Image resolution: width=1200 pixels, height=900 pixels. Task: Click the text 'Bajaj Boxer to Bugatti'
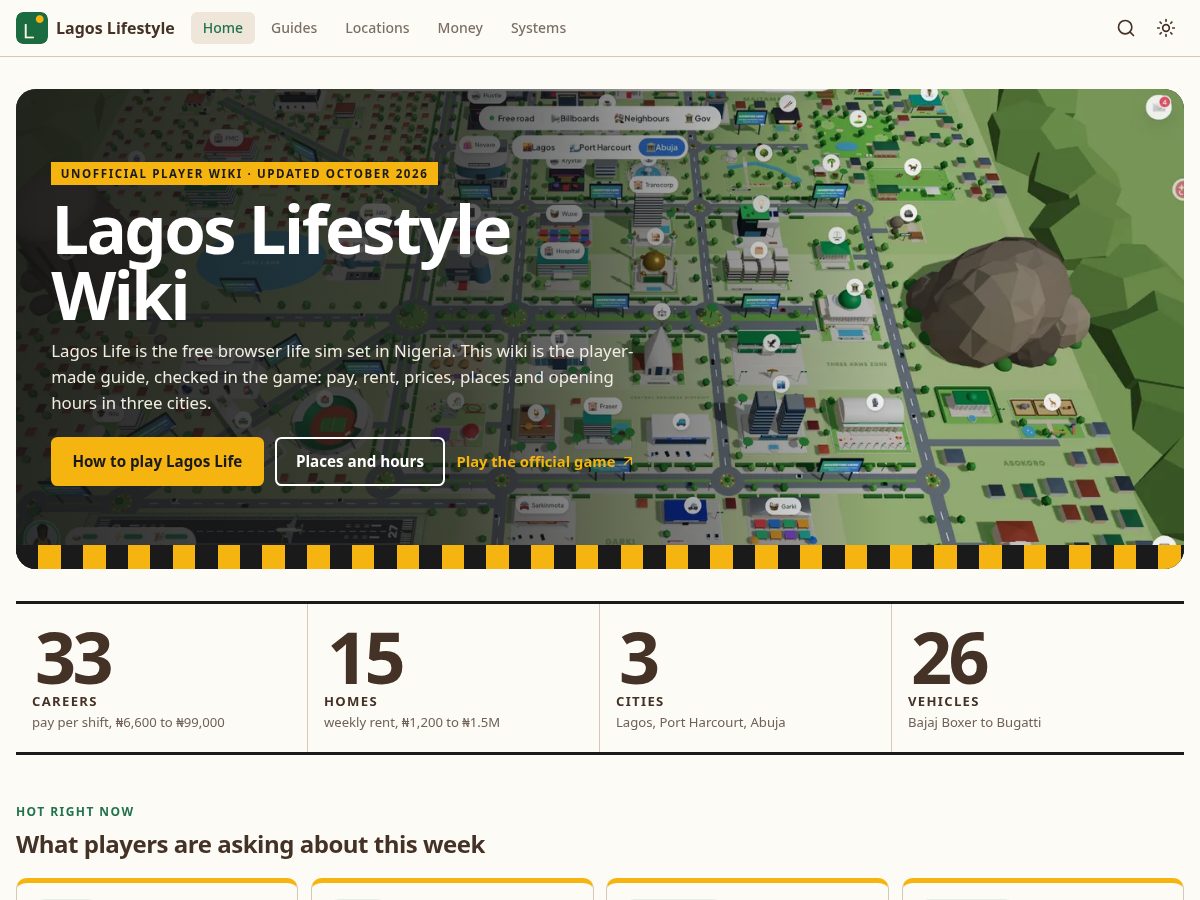click(974, 722)
